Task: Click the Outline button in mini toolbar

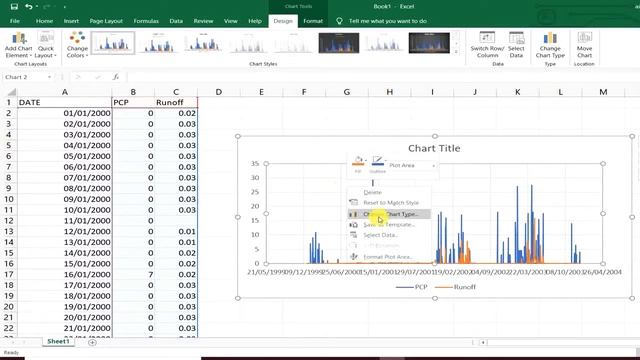Action: (x=378, y=164)
